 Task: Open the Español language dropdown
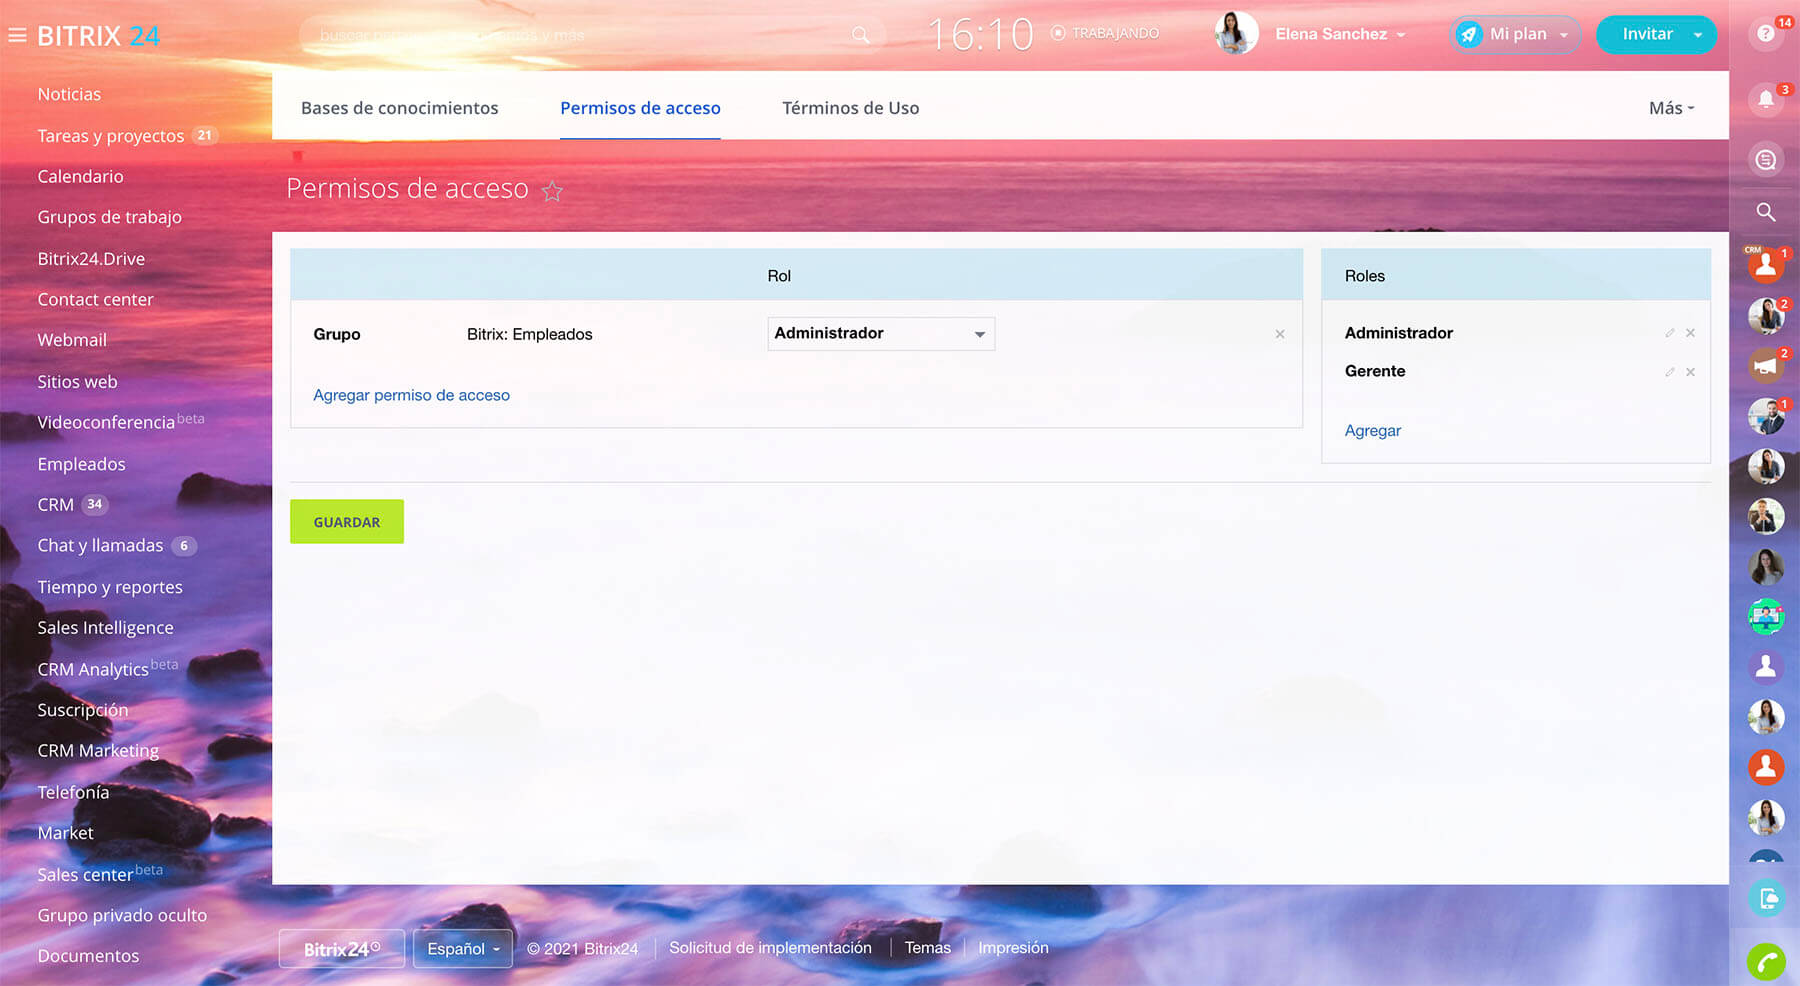pos(462,948)
